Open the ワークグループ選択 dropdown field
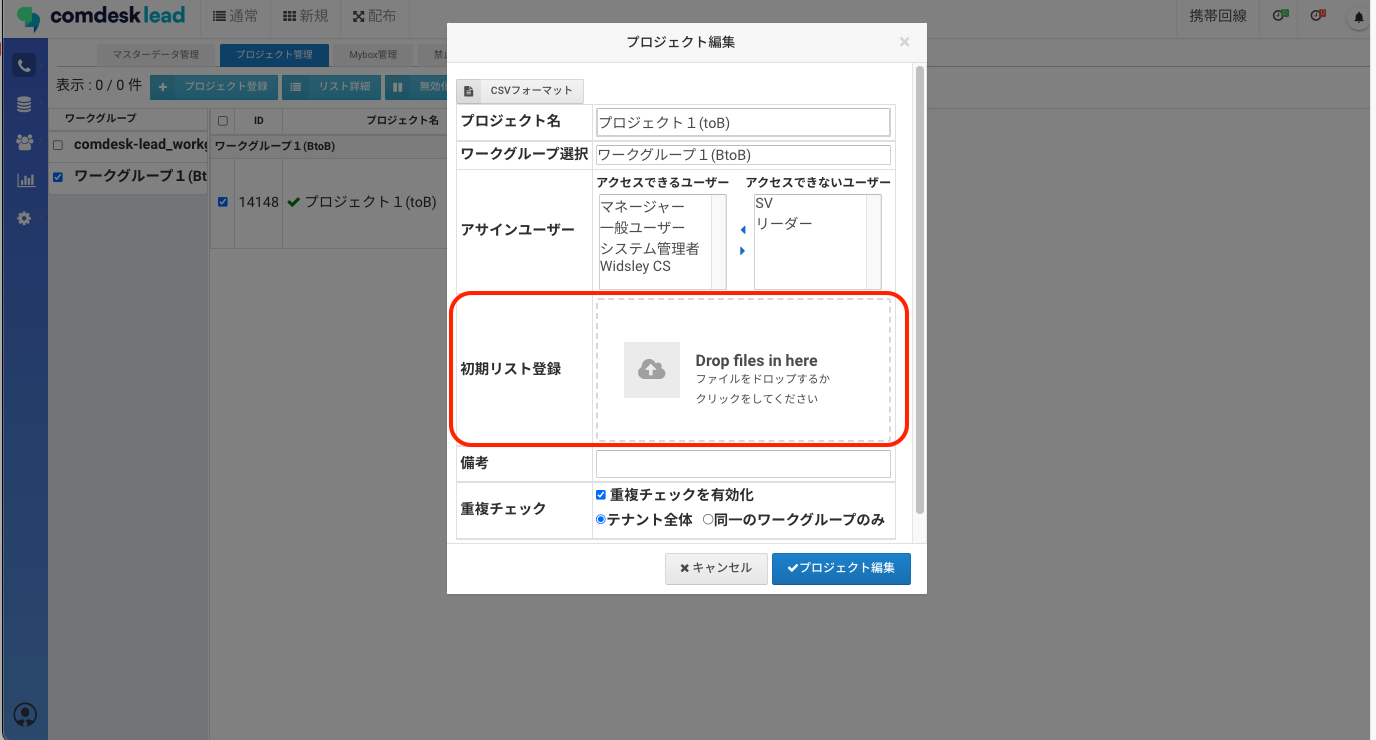1376x740 pixels. click(742, 155)
